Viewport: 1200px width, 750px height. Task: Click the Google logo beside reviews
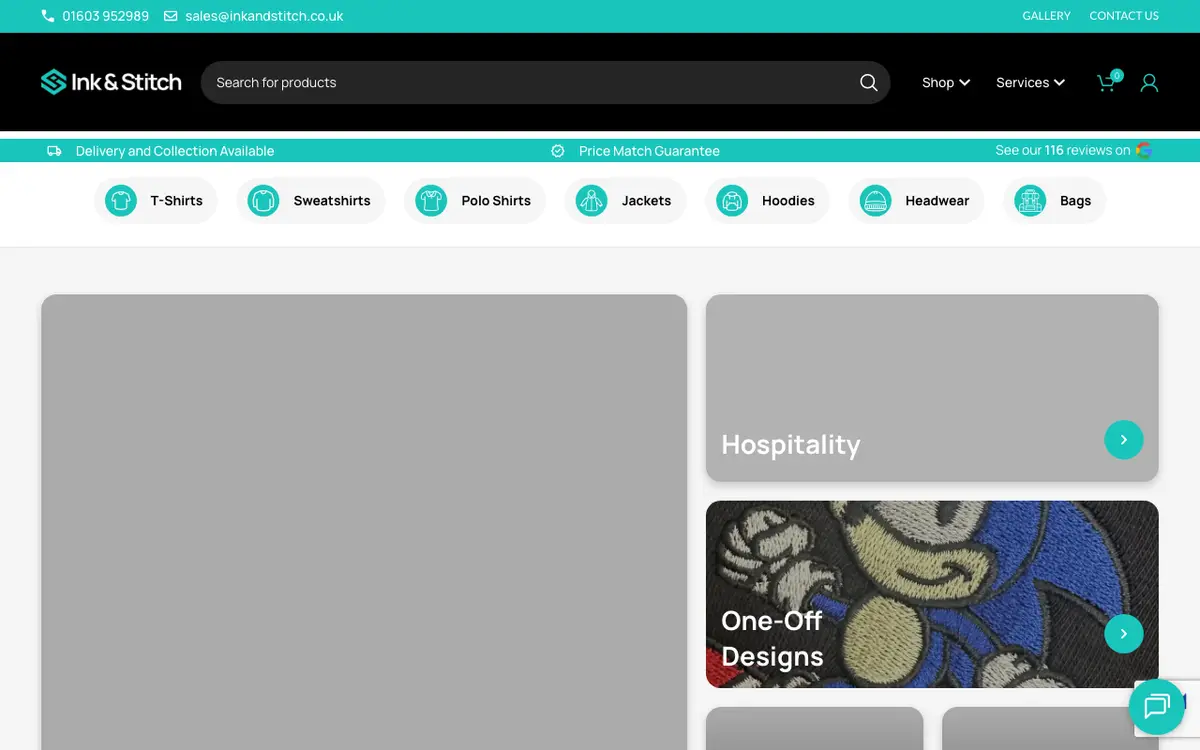coord(1144,150)
